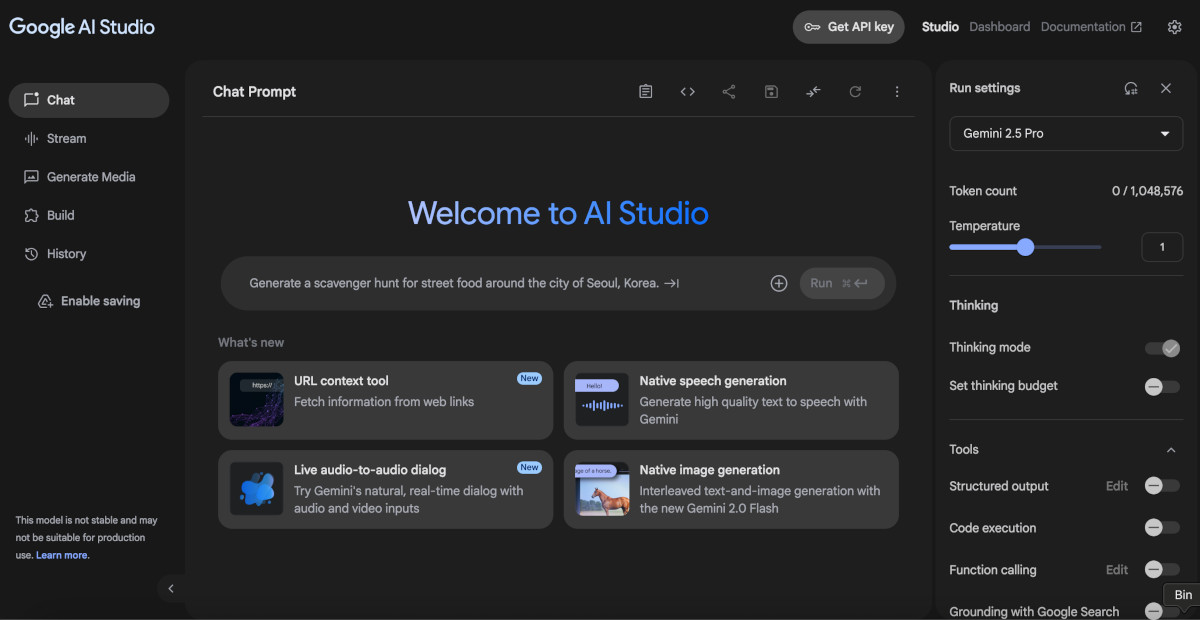
Task: Open the Native image generation card
Action: point(731,489)
